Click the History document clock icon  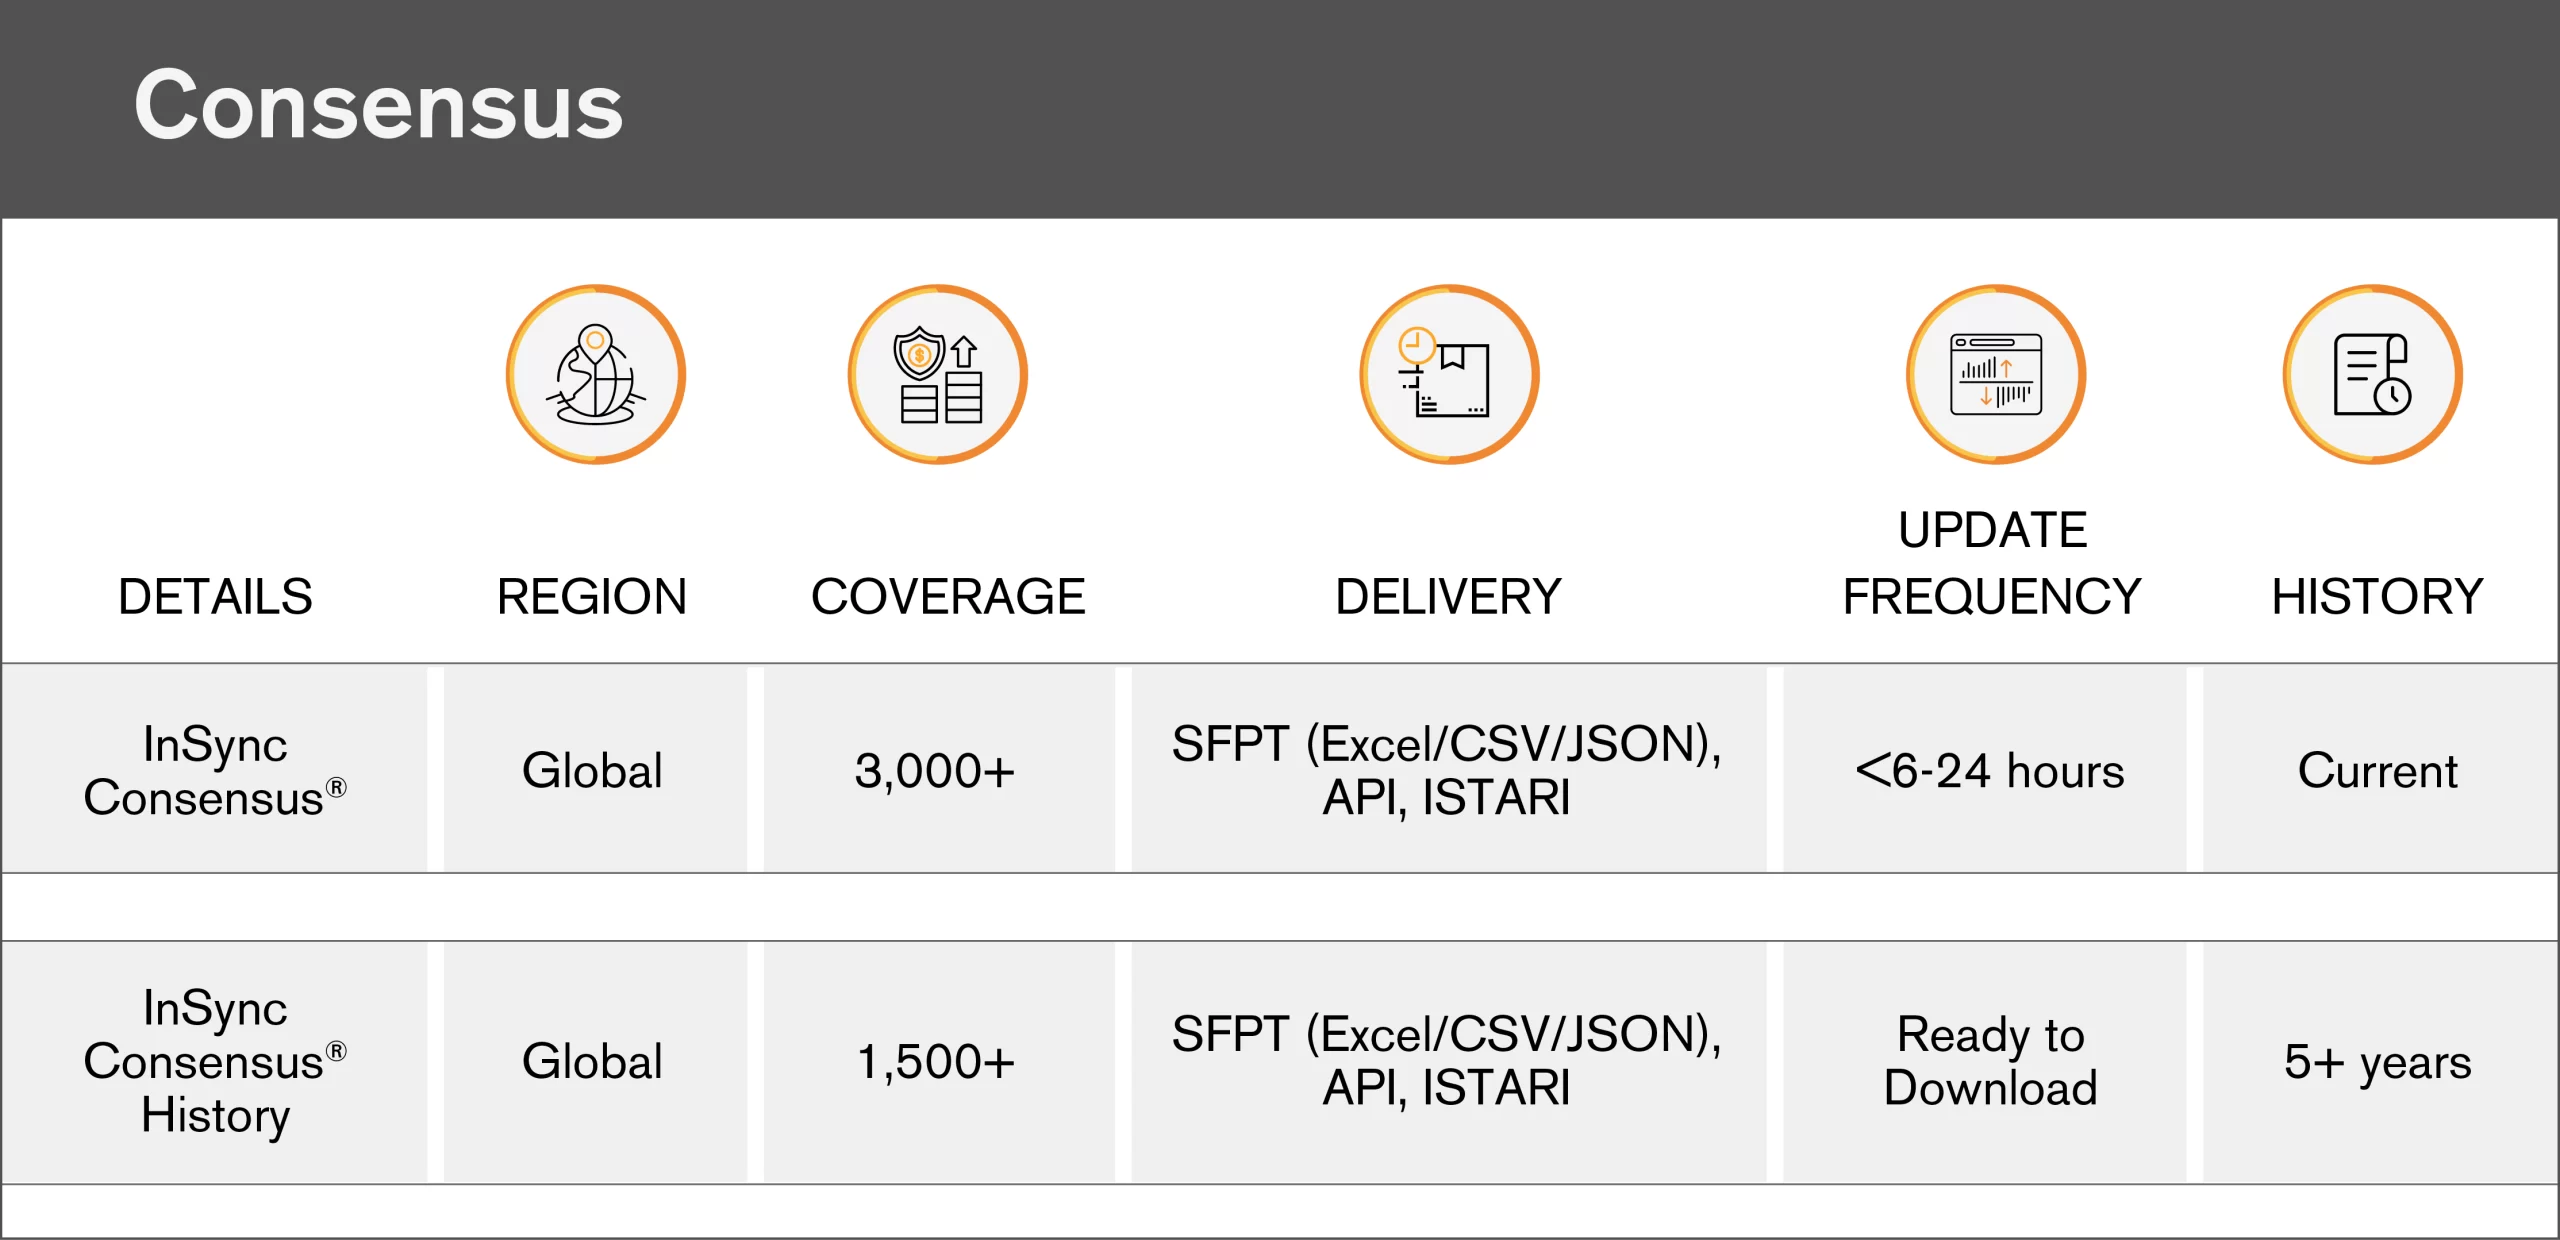[x=2373, y=375]
